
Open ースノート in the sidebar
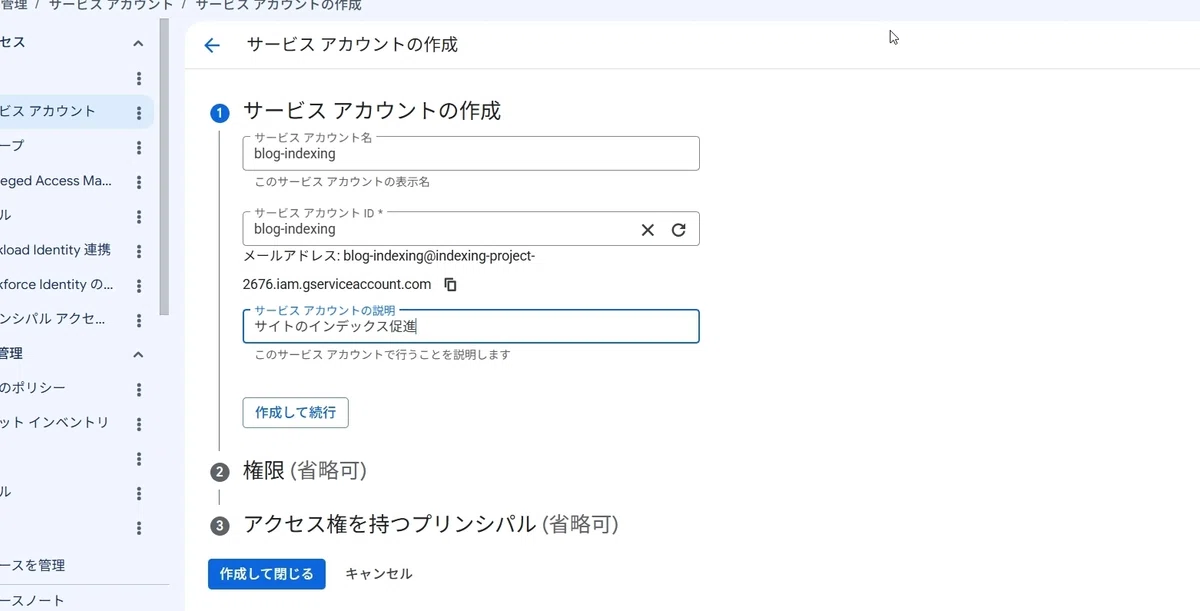(32, 600)
